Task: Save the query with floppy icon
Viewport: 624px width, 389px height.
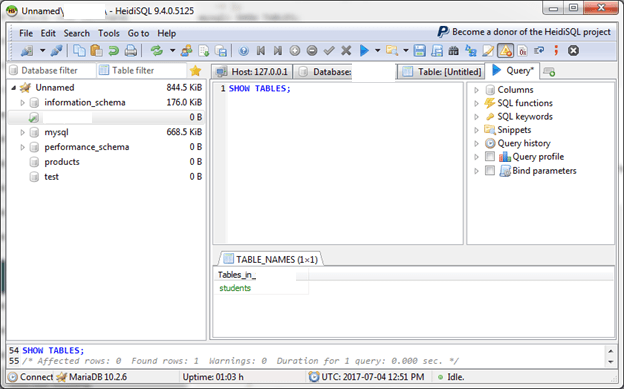Action: click(x=419, y=51)
